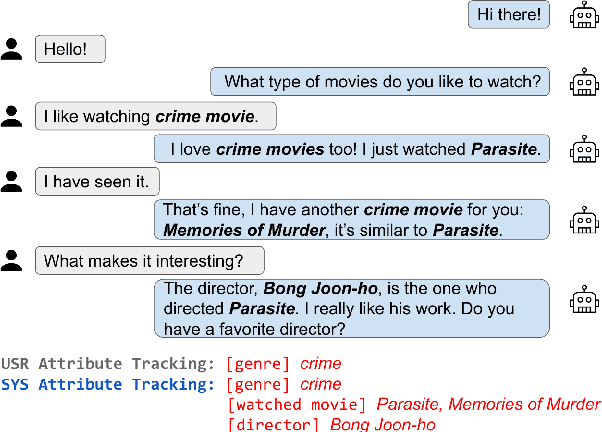602x432 pixels.
Task: Select the 'I have seen it.' bubble
Action: pos(97,182)
